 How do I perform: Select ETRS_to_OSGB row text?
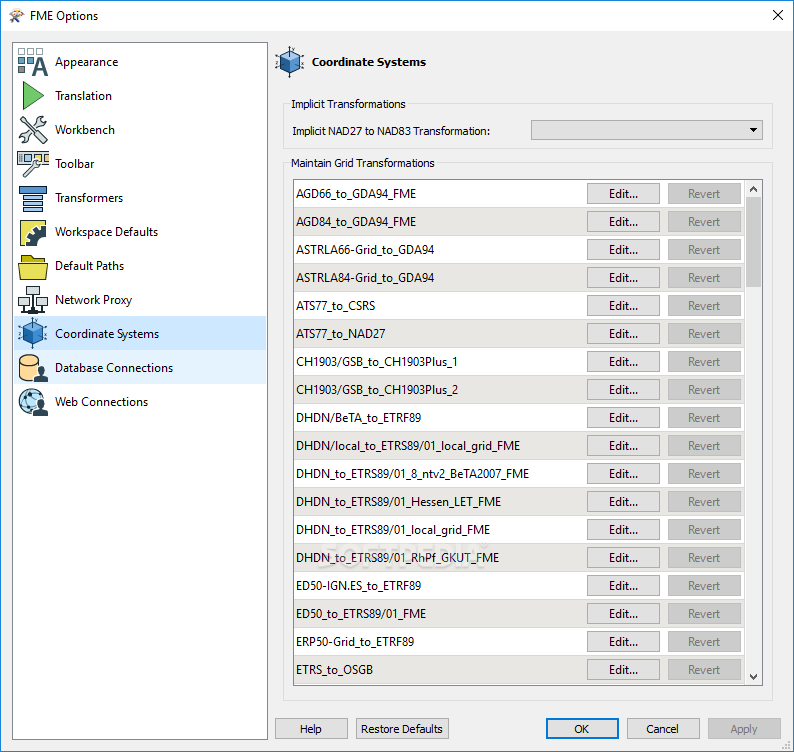334,669
